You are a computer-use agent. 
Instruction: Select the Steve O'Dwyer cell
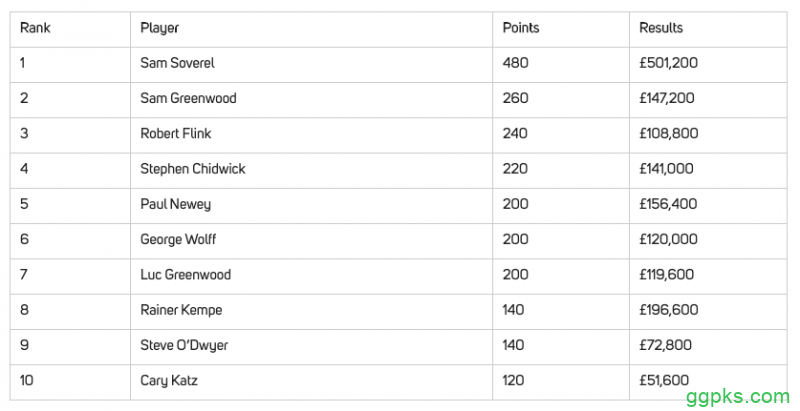182,345
